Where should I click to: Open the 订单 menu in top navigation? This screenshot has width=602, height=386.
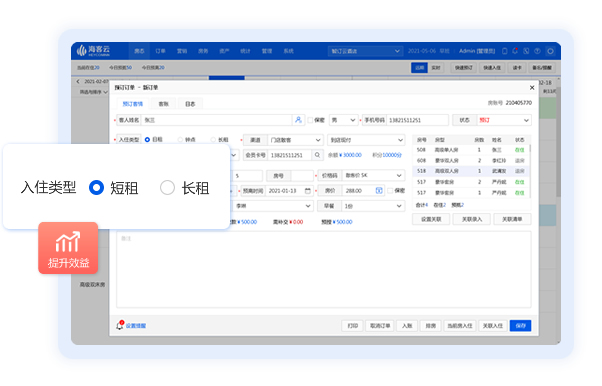[160, 51]
